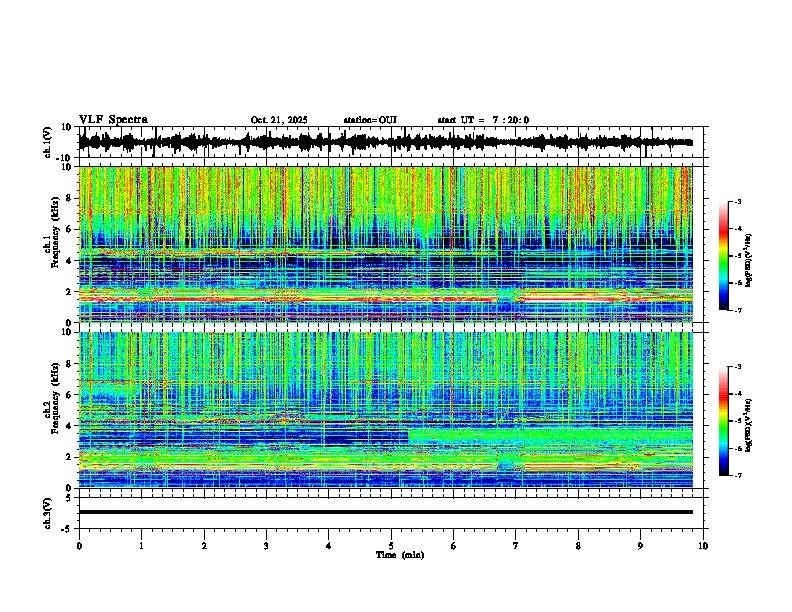Click the "1" tick on time axis
This screenshot has height=612, width=792.
click(141, 546)
